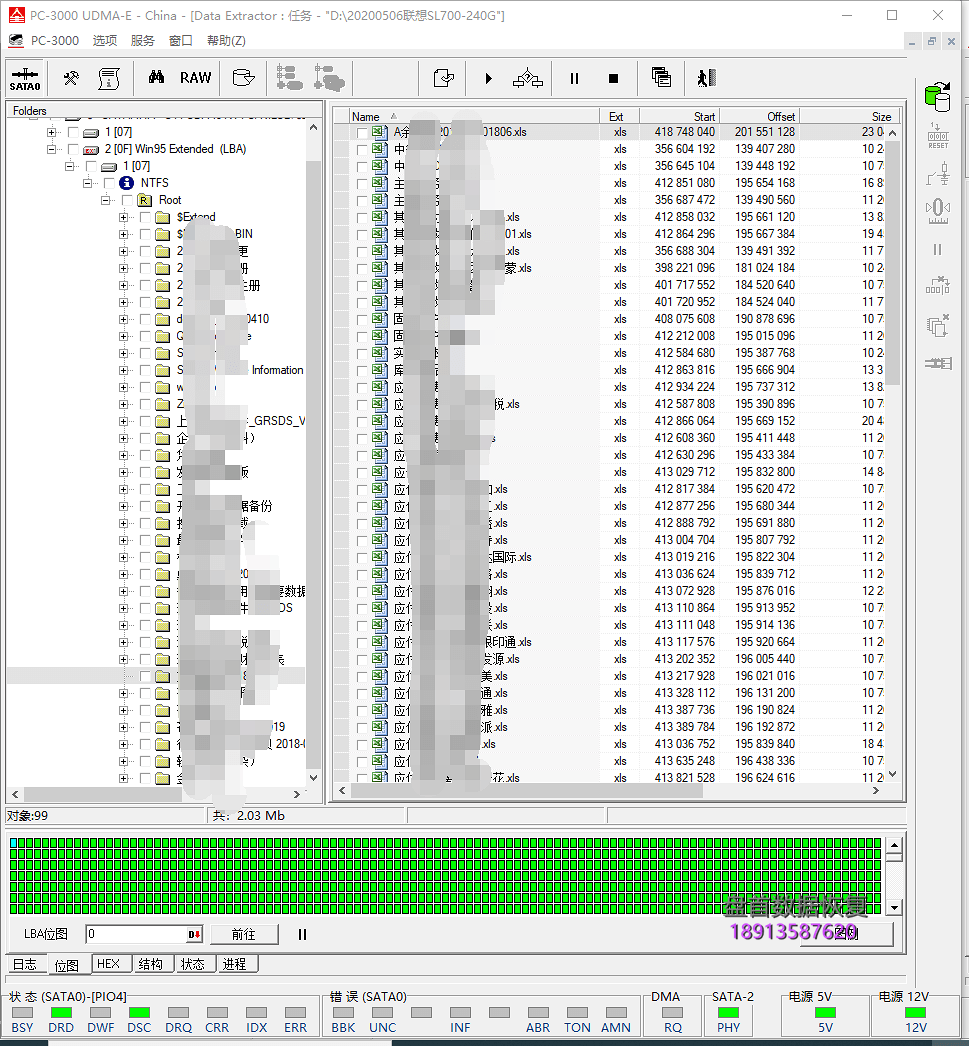Screen dimensions: 969x1046
Task: Sort the file list by Offset column
Action: click(760, 116)
